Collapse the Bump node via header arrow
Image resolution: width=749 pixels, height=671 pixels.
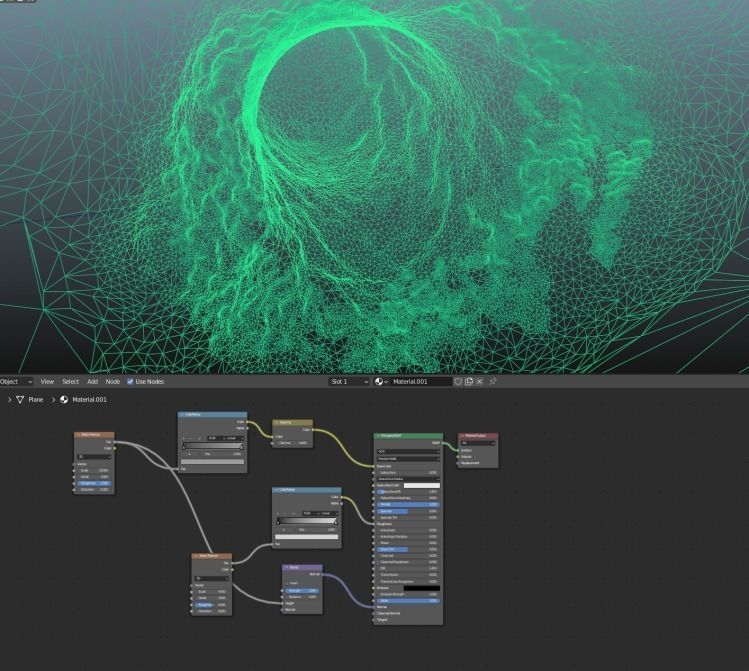click(286, 568)
